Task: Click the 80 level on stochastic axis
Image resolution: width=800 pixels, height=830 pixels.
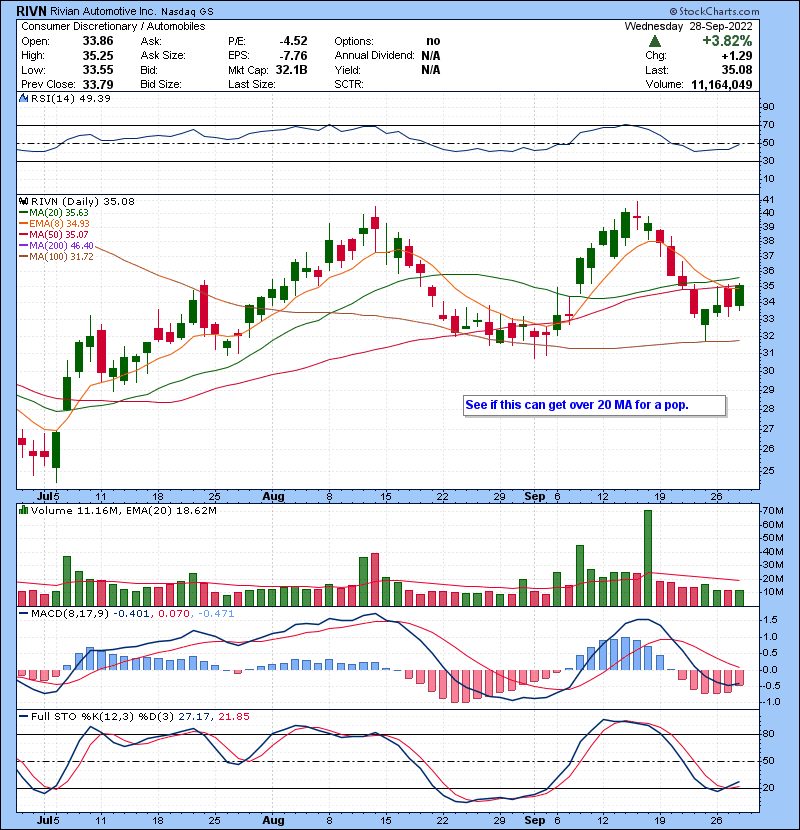Action: point(768,734)
